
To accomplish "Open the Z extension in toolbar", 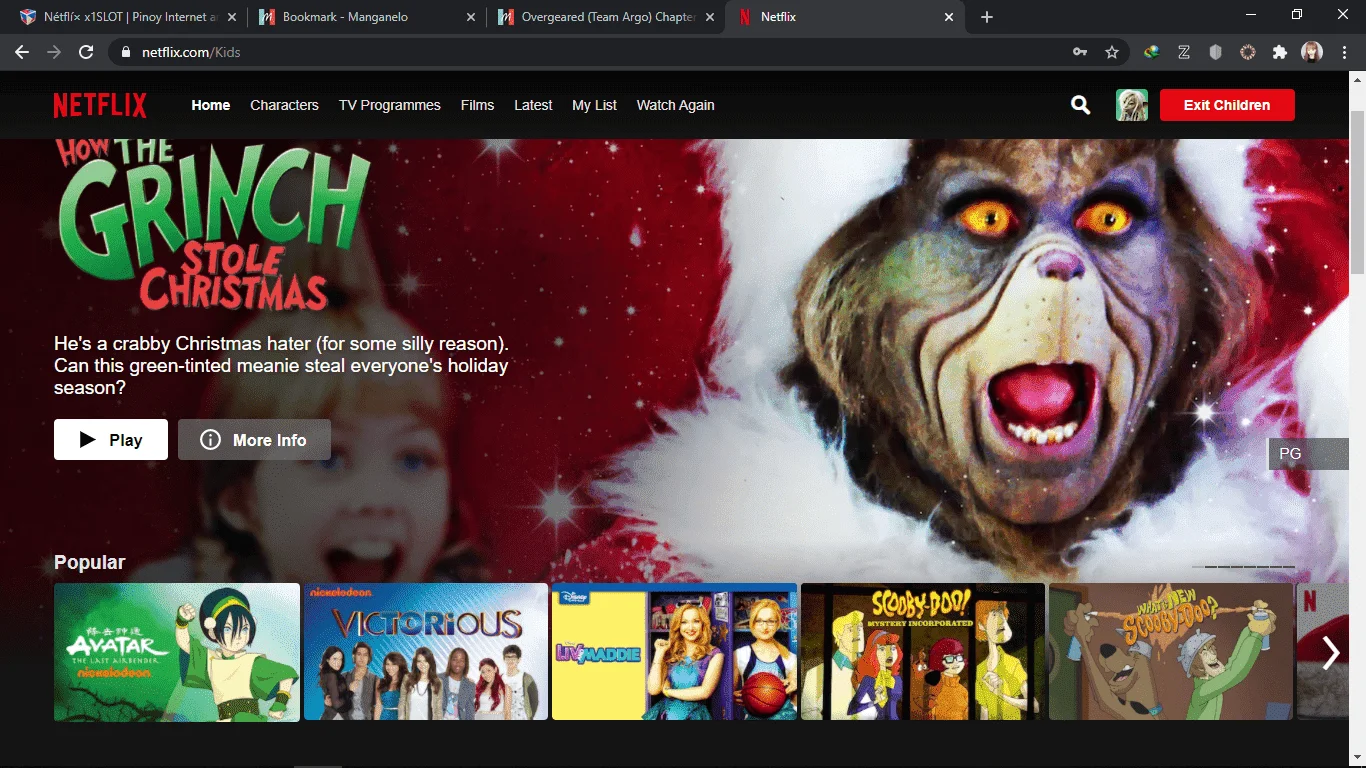I will click(x=1184, y=52).
